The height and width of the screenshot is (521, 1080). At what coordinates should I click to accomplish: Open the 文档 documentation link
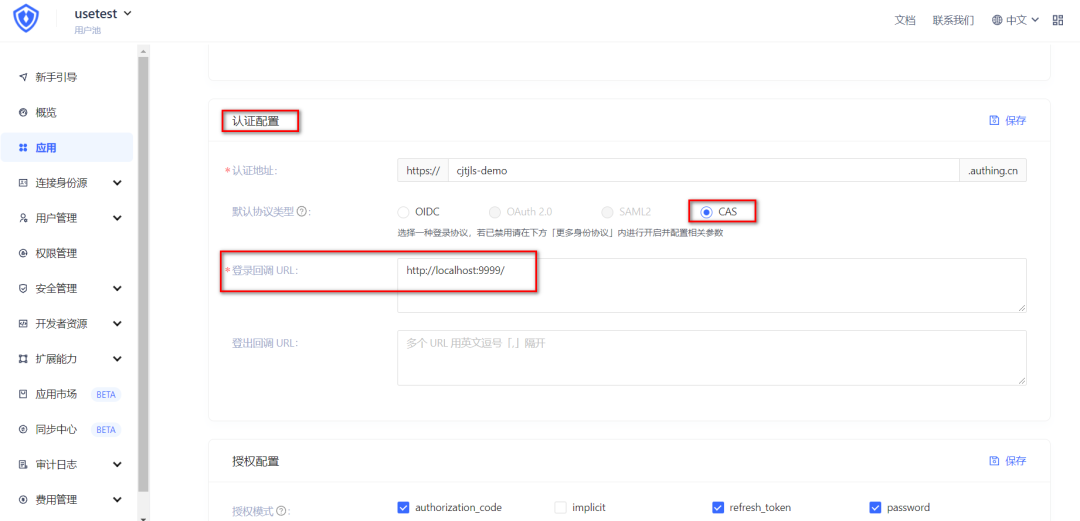(x=904, y=20)
